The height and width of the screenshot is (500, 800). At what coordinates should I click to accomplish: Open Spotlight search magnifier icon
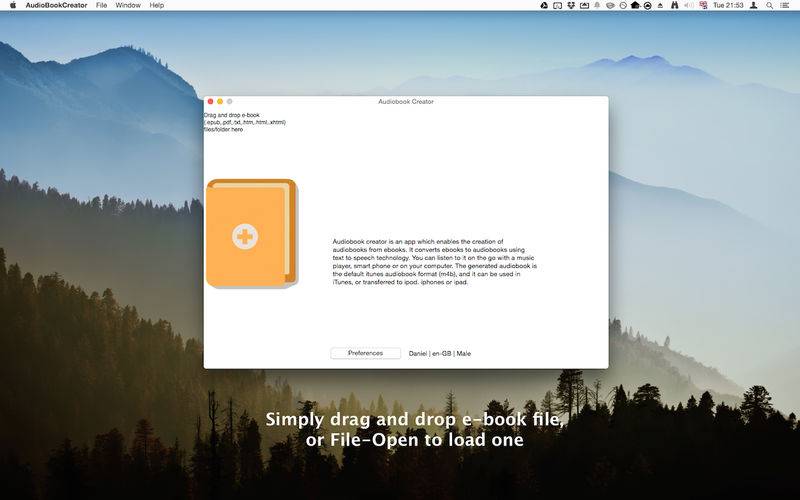pos(769,5)
